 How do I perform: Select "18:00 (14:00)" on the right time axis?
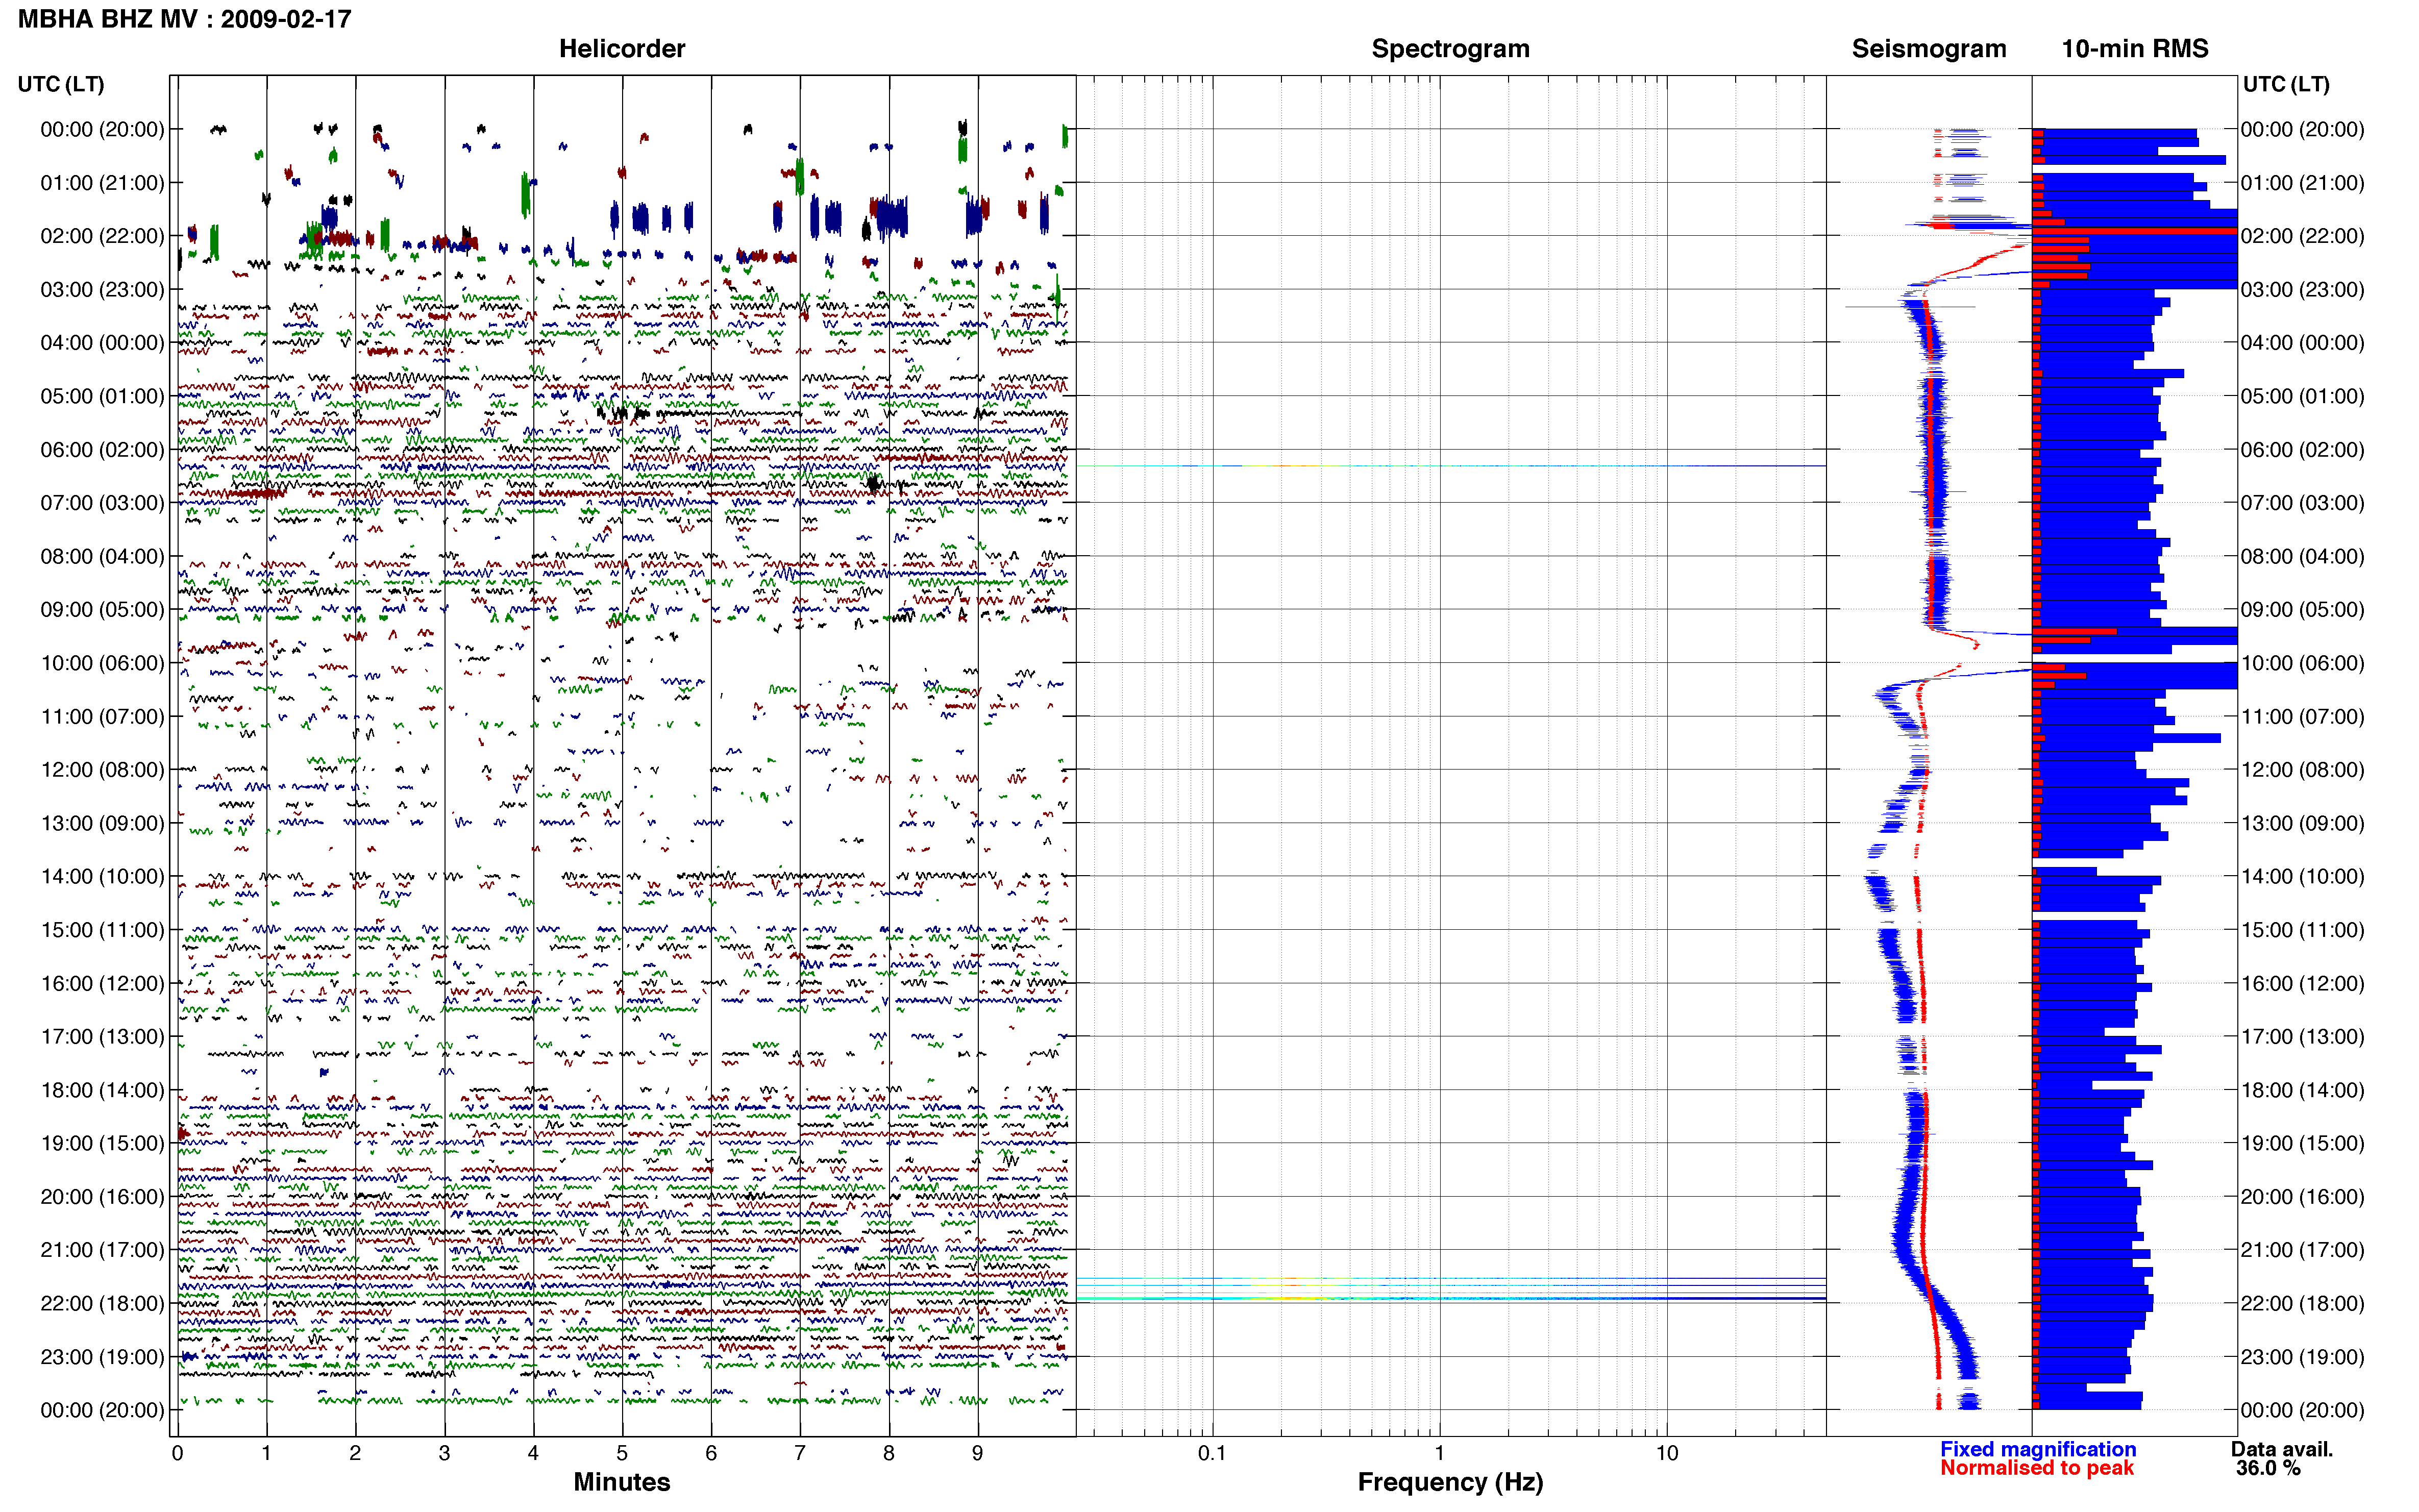pos(2303,1090)
